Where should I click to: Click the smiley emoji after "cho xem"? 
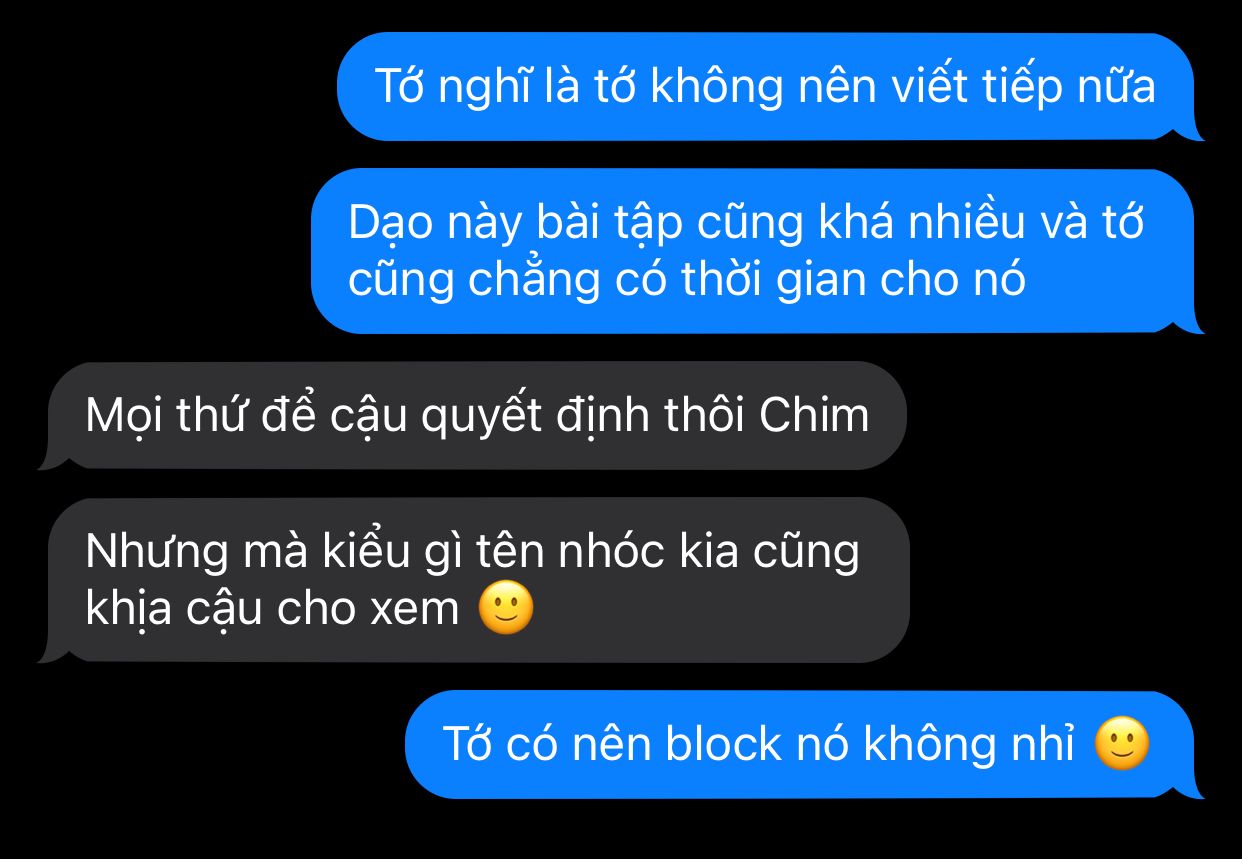507,607
